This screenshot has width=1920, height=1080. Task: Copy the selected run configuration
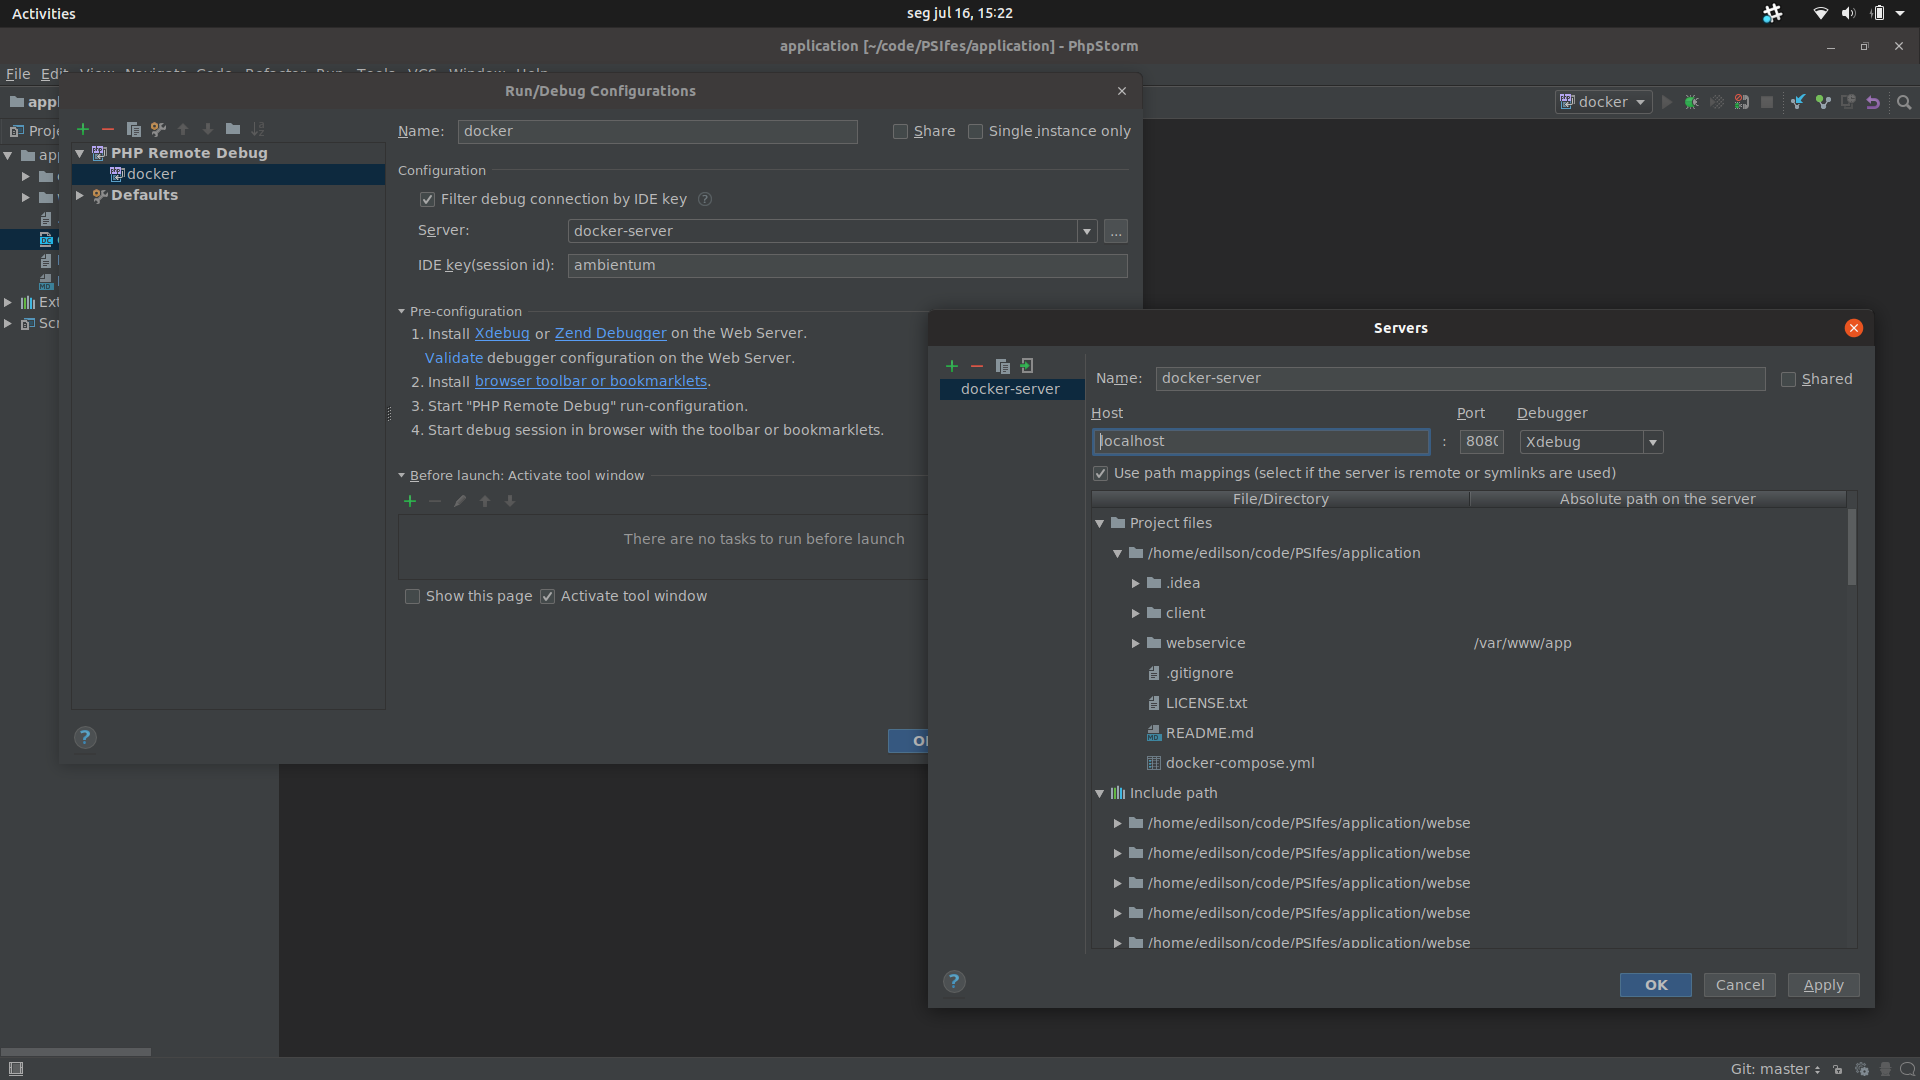coord(133,129)
